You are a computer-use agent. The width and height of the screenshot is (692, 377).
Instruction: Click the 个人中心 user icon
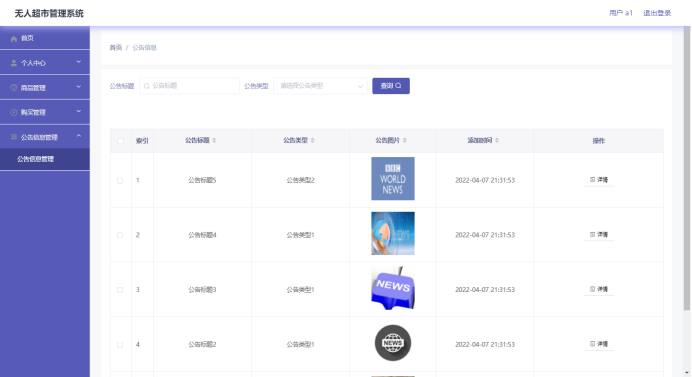(x=14, y=63)
